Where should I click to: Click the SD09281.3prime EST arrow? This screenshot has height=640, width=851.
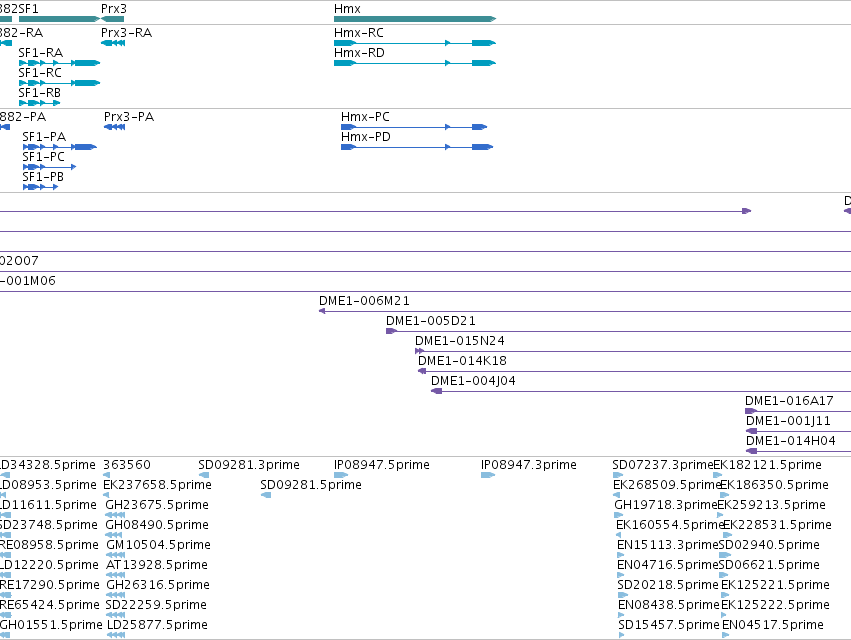(204, 475)
